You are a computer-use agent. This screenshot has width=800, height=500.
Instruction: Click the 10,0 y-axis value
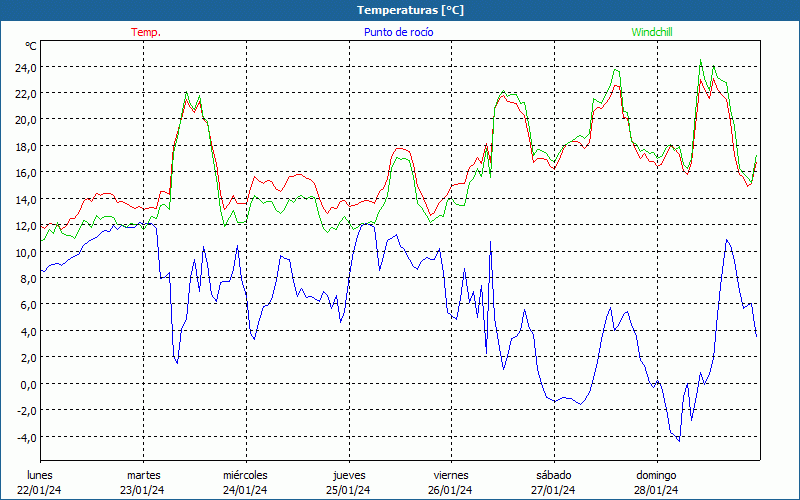[26, 252]
